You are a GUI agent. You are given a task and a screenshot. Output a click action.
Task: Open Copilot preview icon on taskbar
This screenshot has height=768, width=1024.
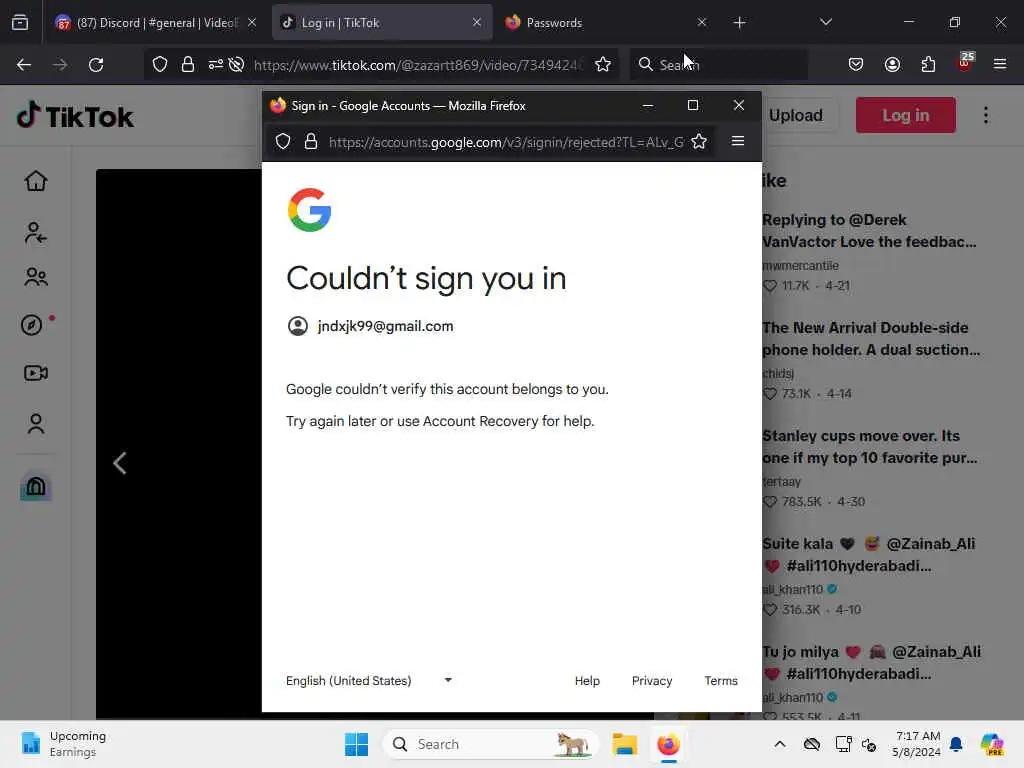pyautogui.click(x=991, y=744)
